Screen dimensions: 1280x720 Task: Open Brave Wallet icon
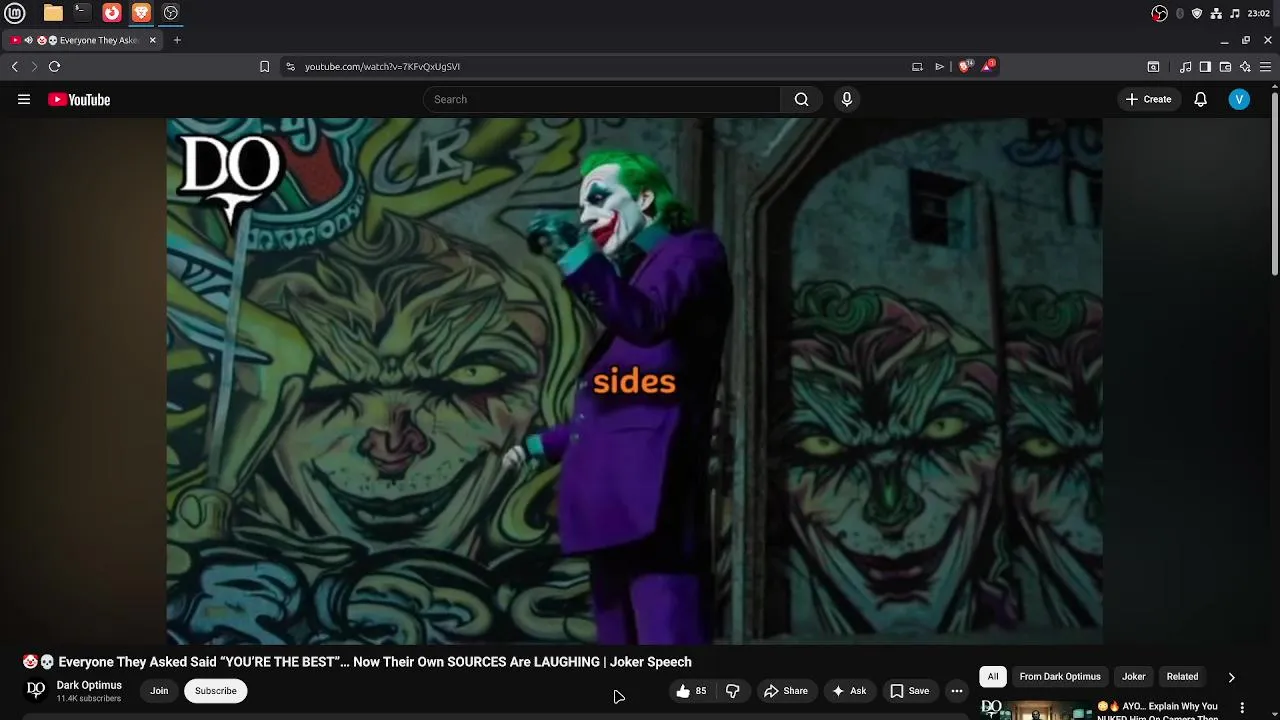pyautogui.click(x=1225, y=67)
